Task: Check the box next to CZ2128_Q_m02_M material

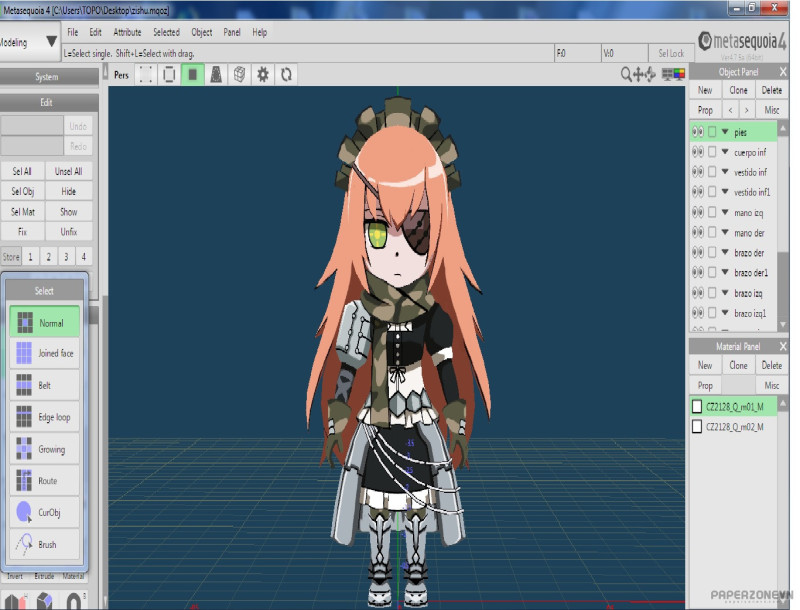Action: 697,427
